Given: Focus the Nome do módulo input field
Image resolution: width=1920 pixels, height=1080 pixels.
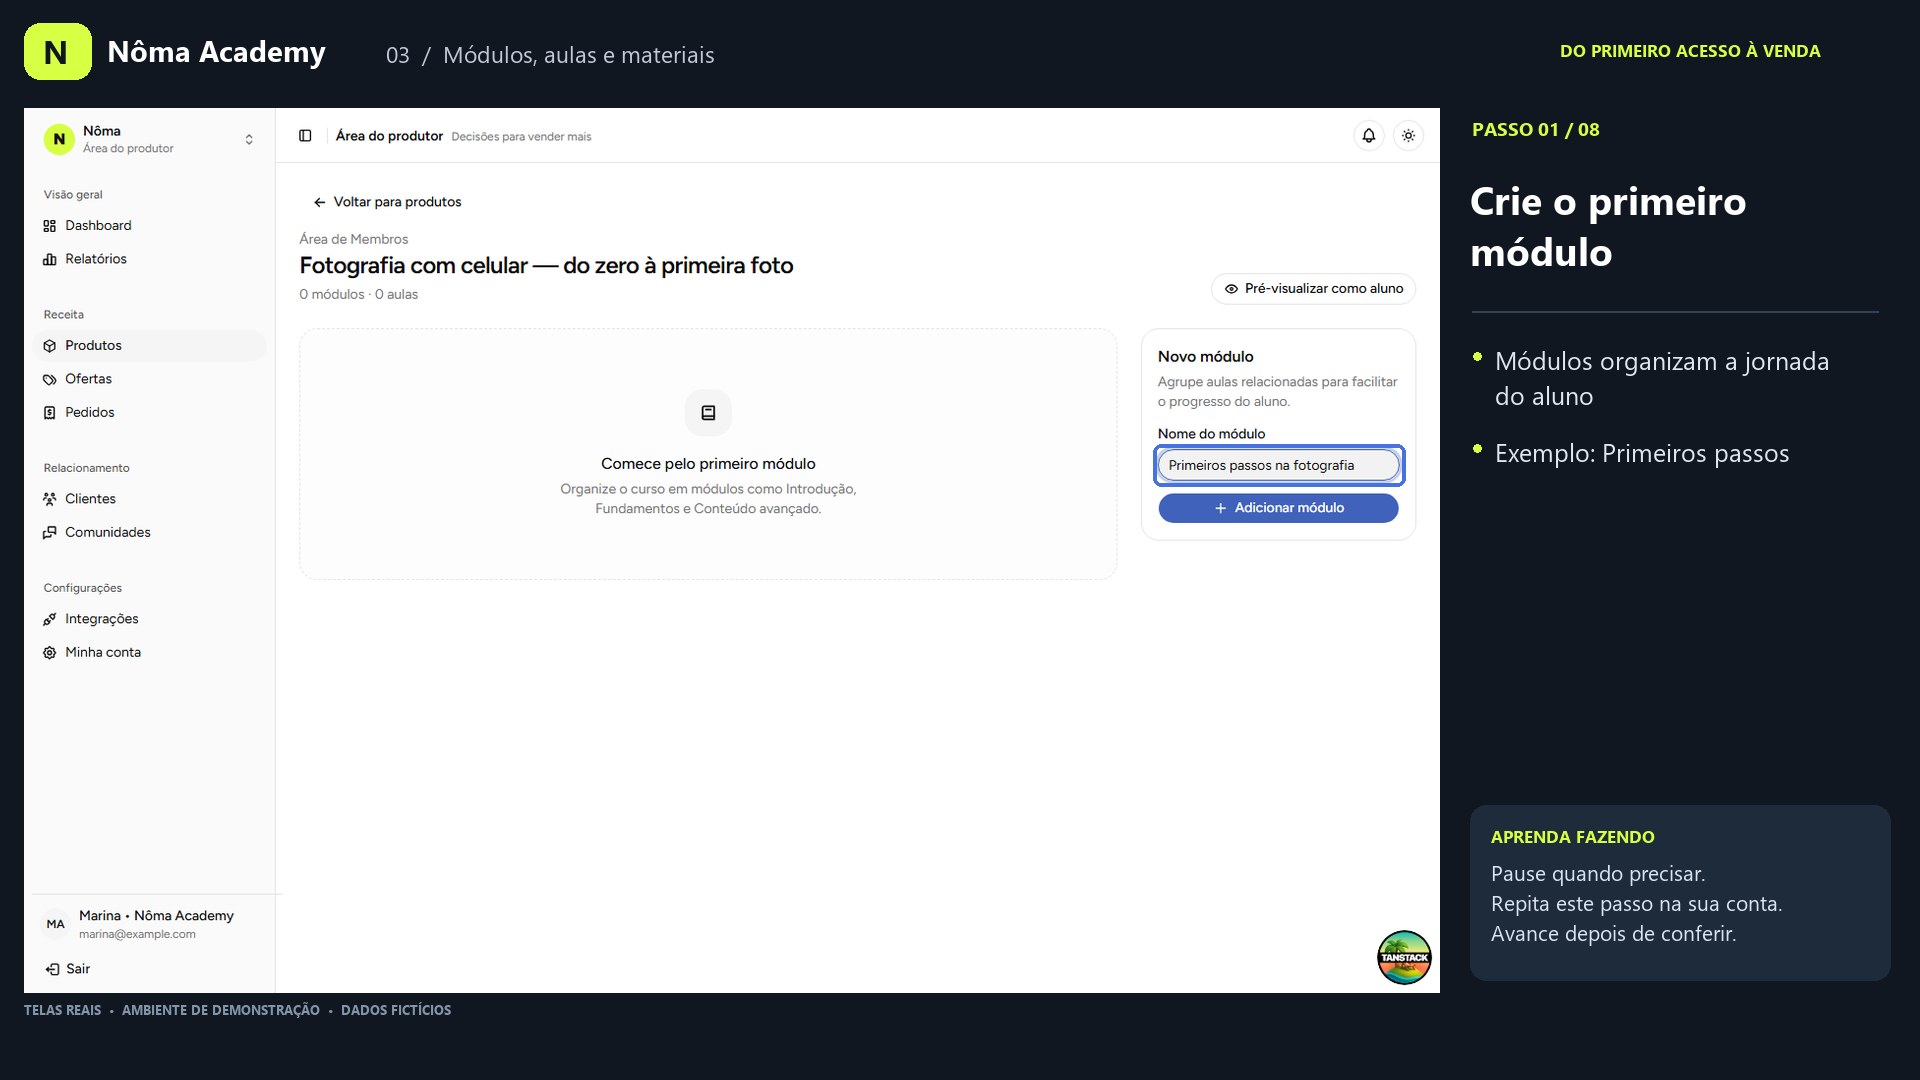Looking at the screenshot, I should click(x=1279, y=466).
